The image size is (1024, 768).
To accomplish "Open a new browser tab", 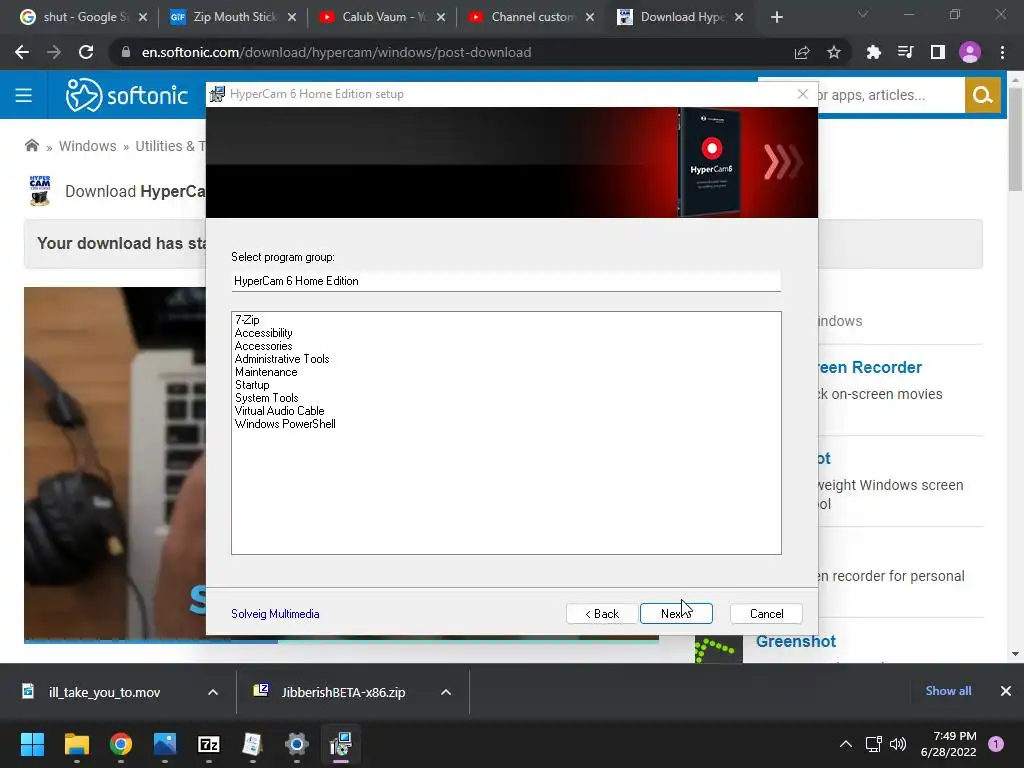I will point(776,17).
